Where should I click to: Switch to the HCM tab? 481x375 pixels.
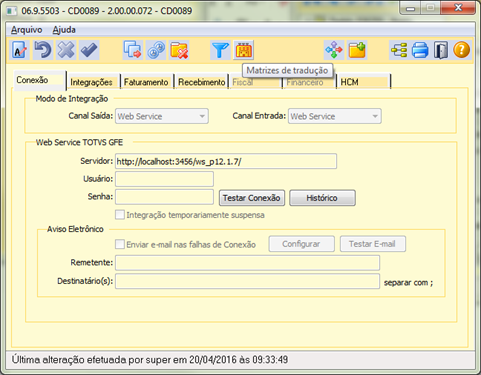[363, 82]
